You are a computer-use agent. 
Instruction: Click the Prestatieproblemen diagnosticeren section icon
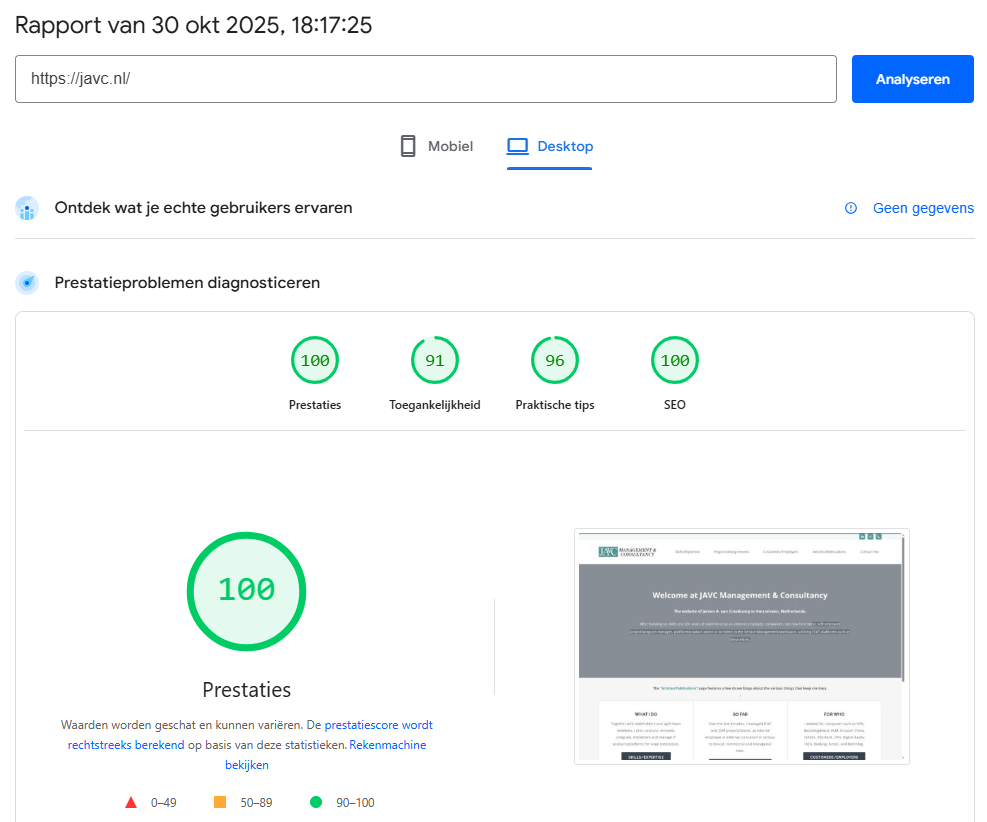pos(27,283)
